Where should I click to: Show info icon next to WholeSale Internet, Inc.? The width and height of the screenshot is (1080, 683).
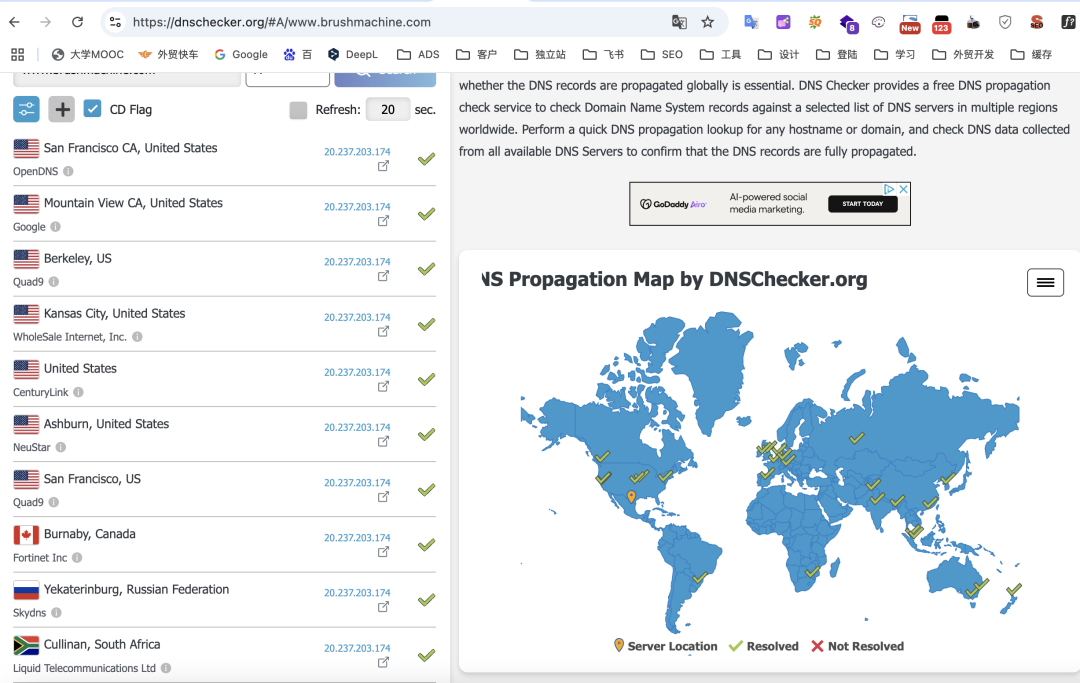click(137, 337)
